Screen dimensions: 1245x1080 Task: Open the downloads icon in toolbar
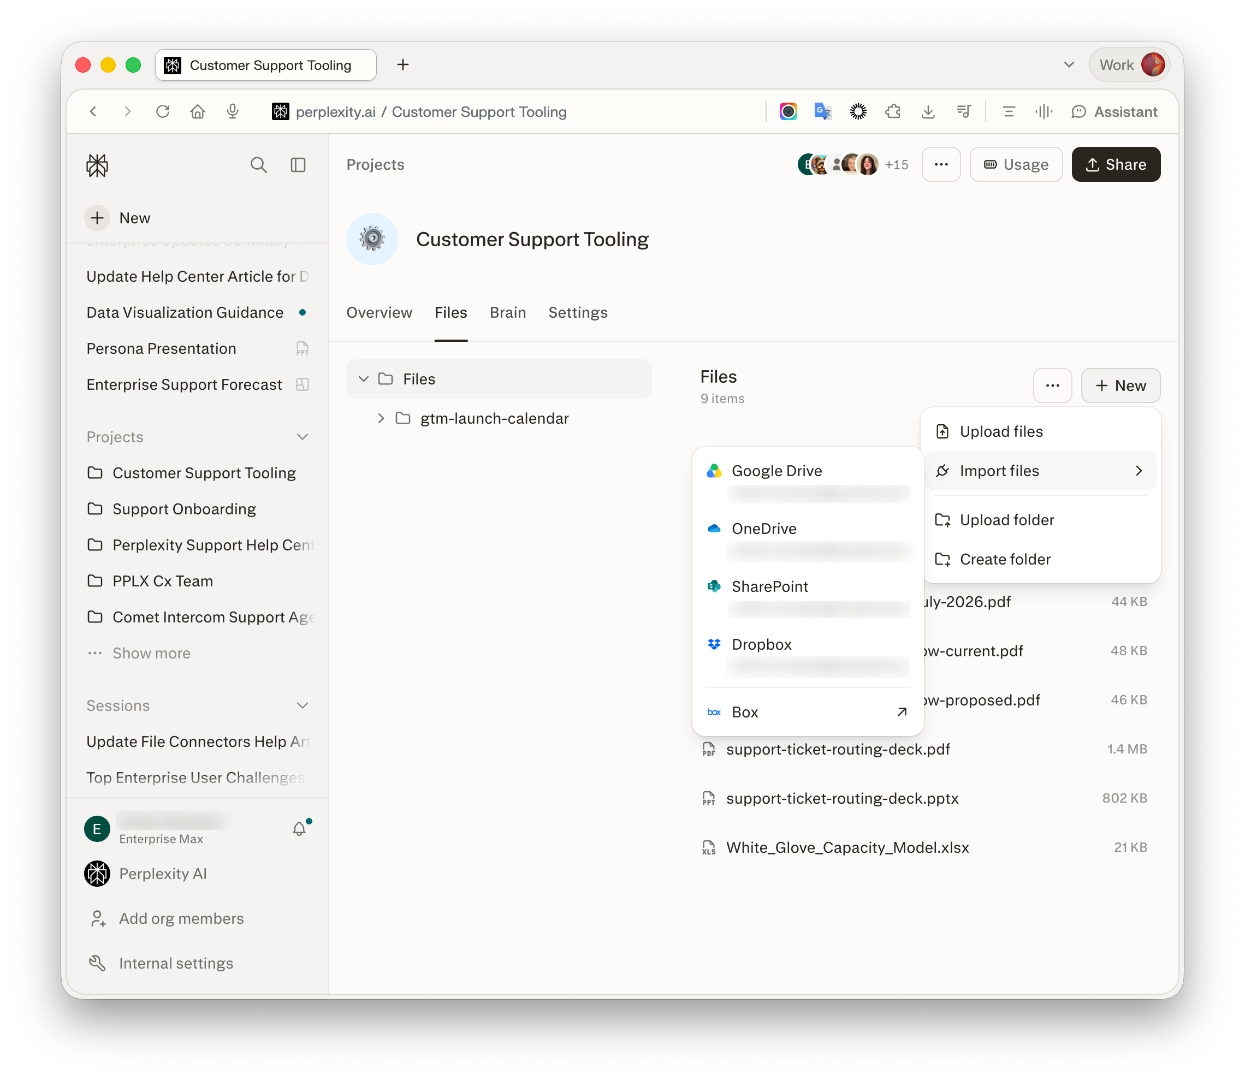pos(928,112)
